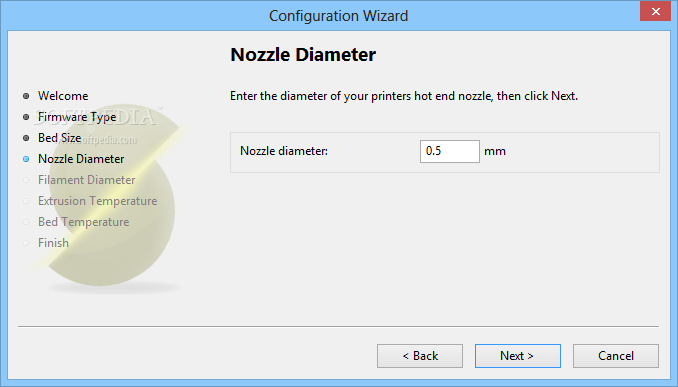The width and height of the screenshot is (678, 387).
Task: Click the "Nozzle diameter:" field label
Action: click(284, 151)
